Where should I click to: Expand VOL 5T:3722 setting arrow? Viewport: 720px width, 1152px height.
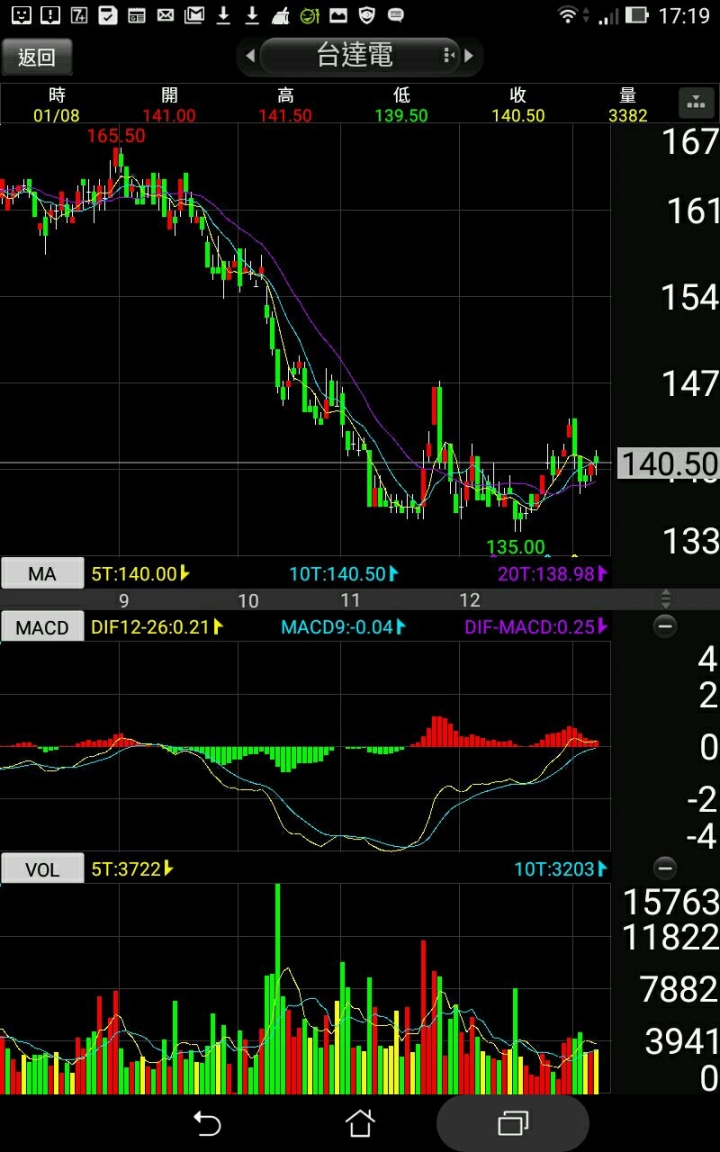[x=168, y=869]
